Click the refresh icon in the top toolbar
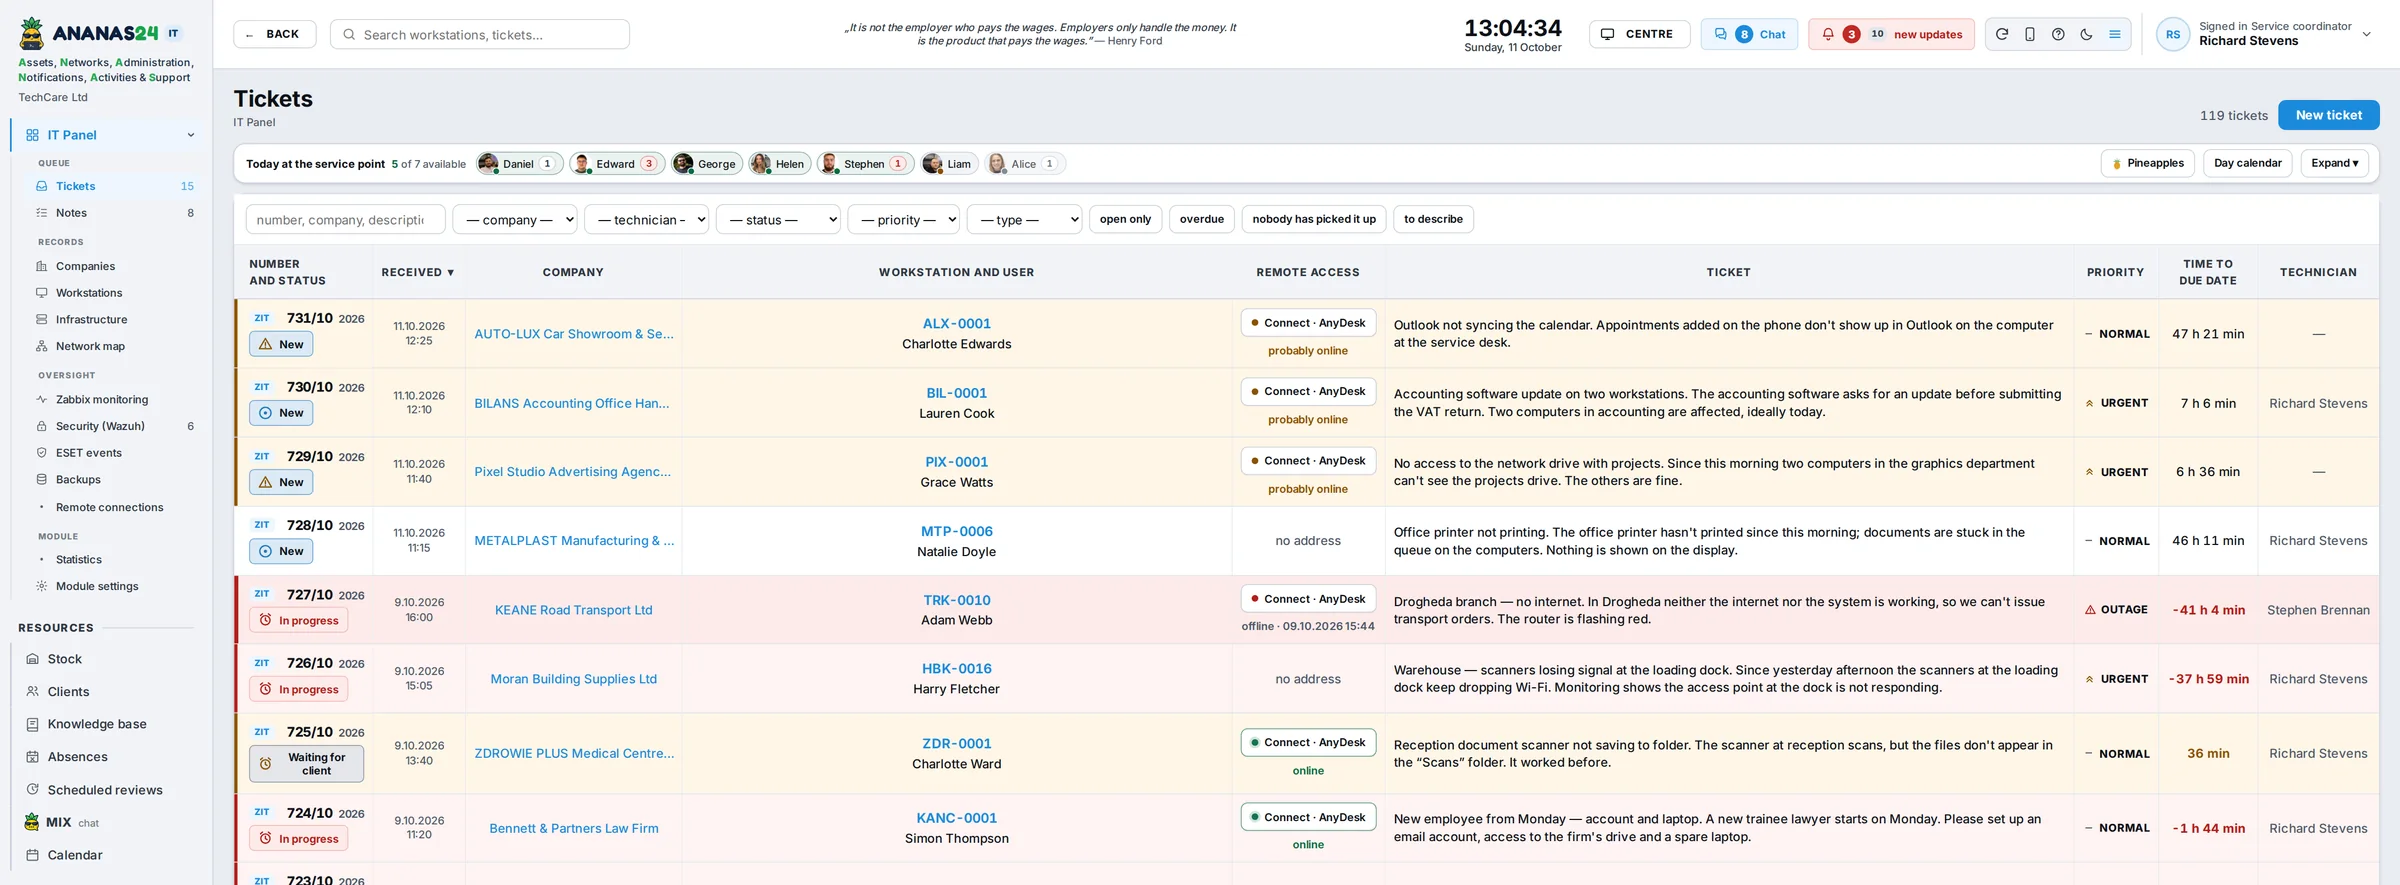The height and width of the screenshot is (885, 2400). pyautogui.click(x=2001, y=34)
